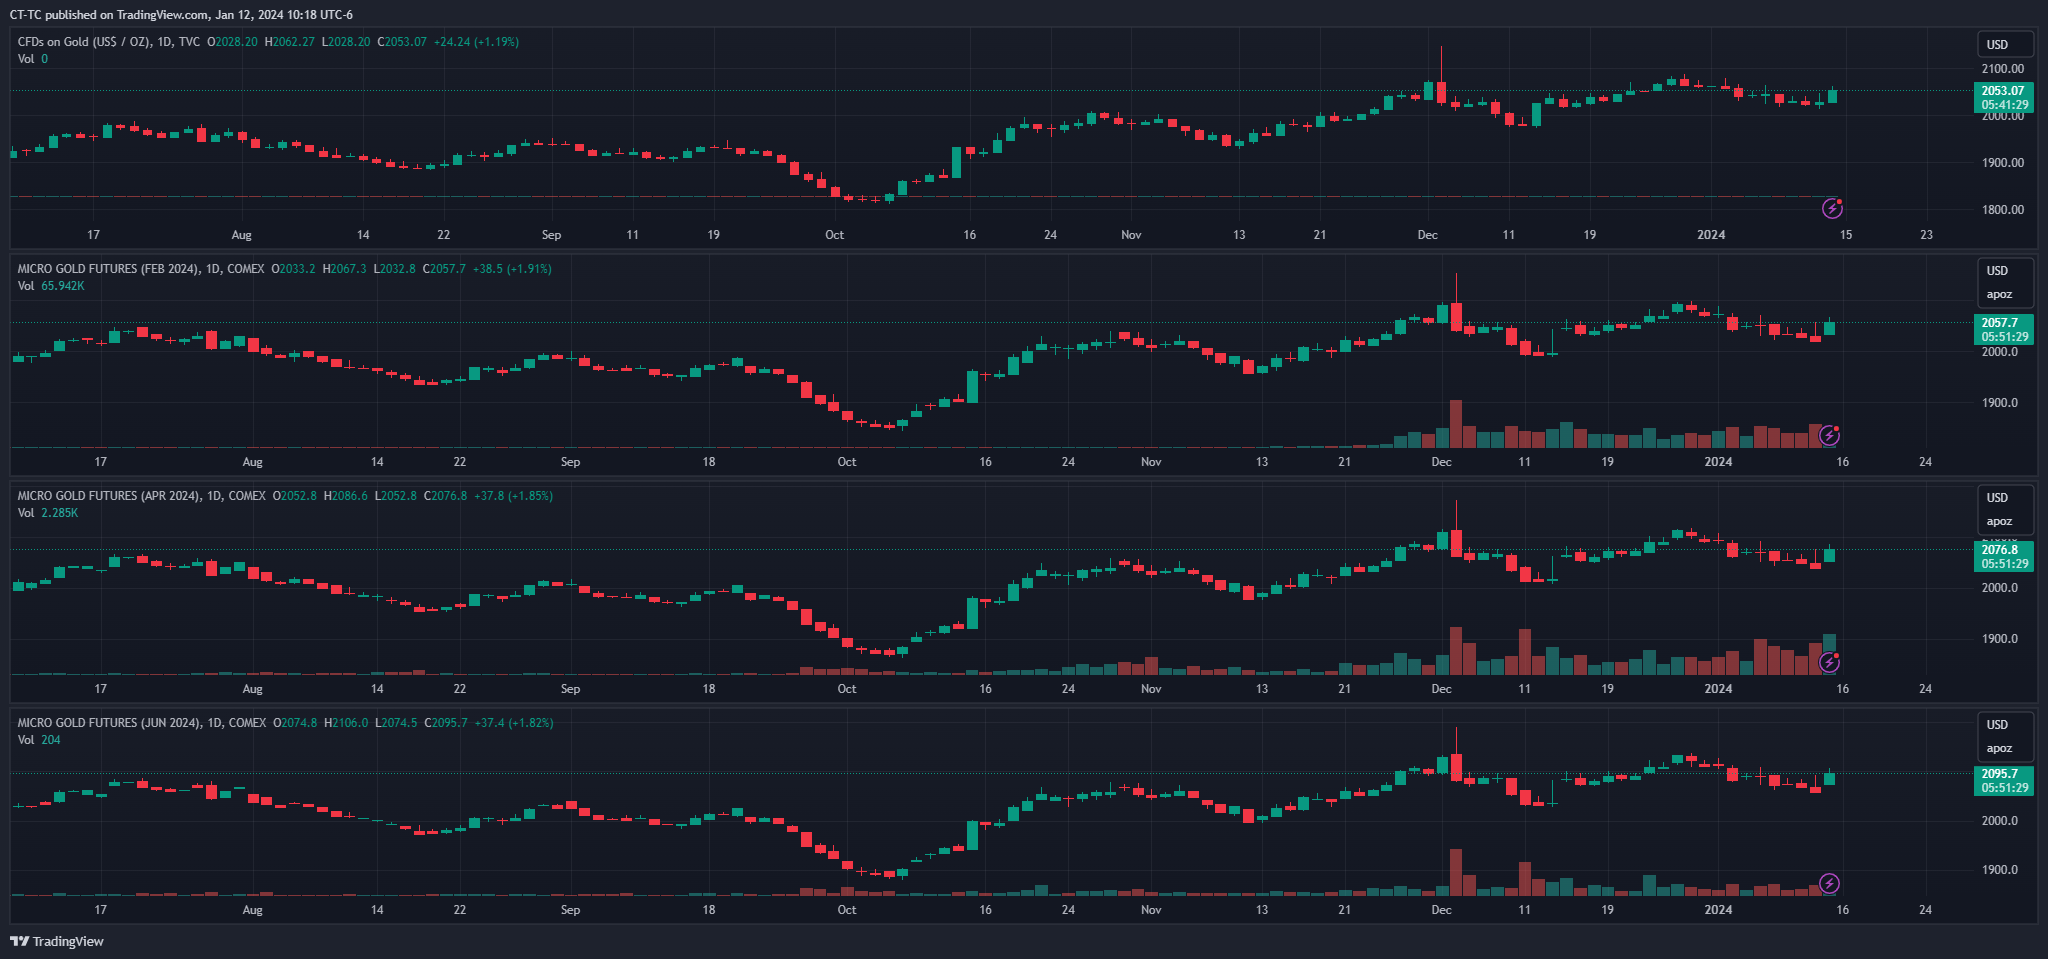The height and width of the screenshot is (959, 2048).
Task: Click the lightning icon in the FEB 2024 futures pane
Action: [1829, 435]
